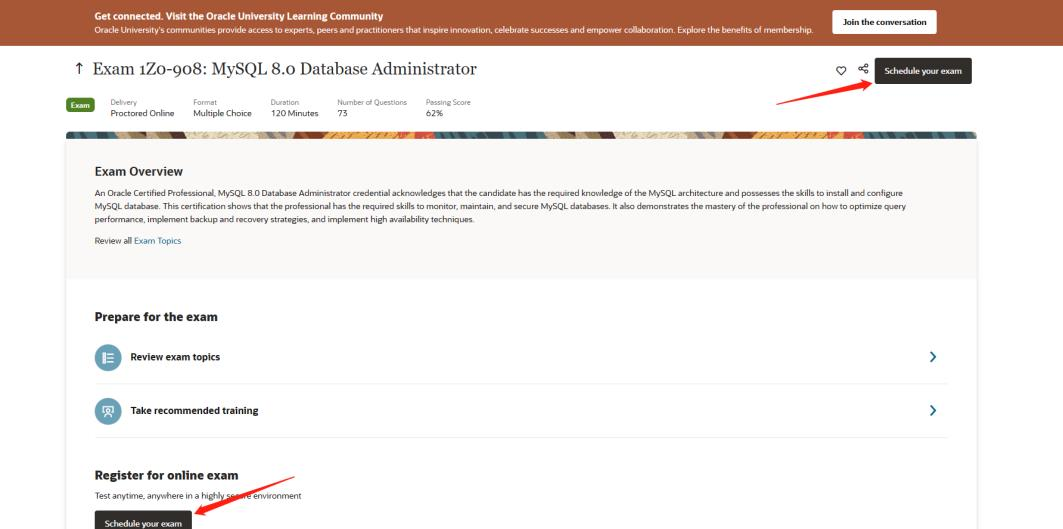Click the share icon near the title
Screen dimensions: 1063x529
pyautogui.click(x=863, y=69)
